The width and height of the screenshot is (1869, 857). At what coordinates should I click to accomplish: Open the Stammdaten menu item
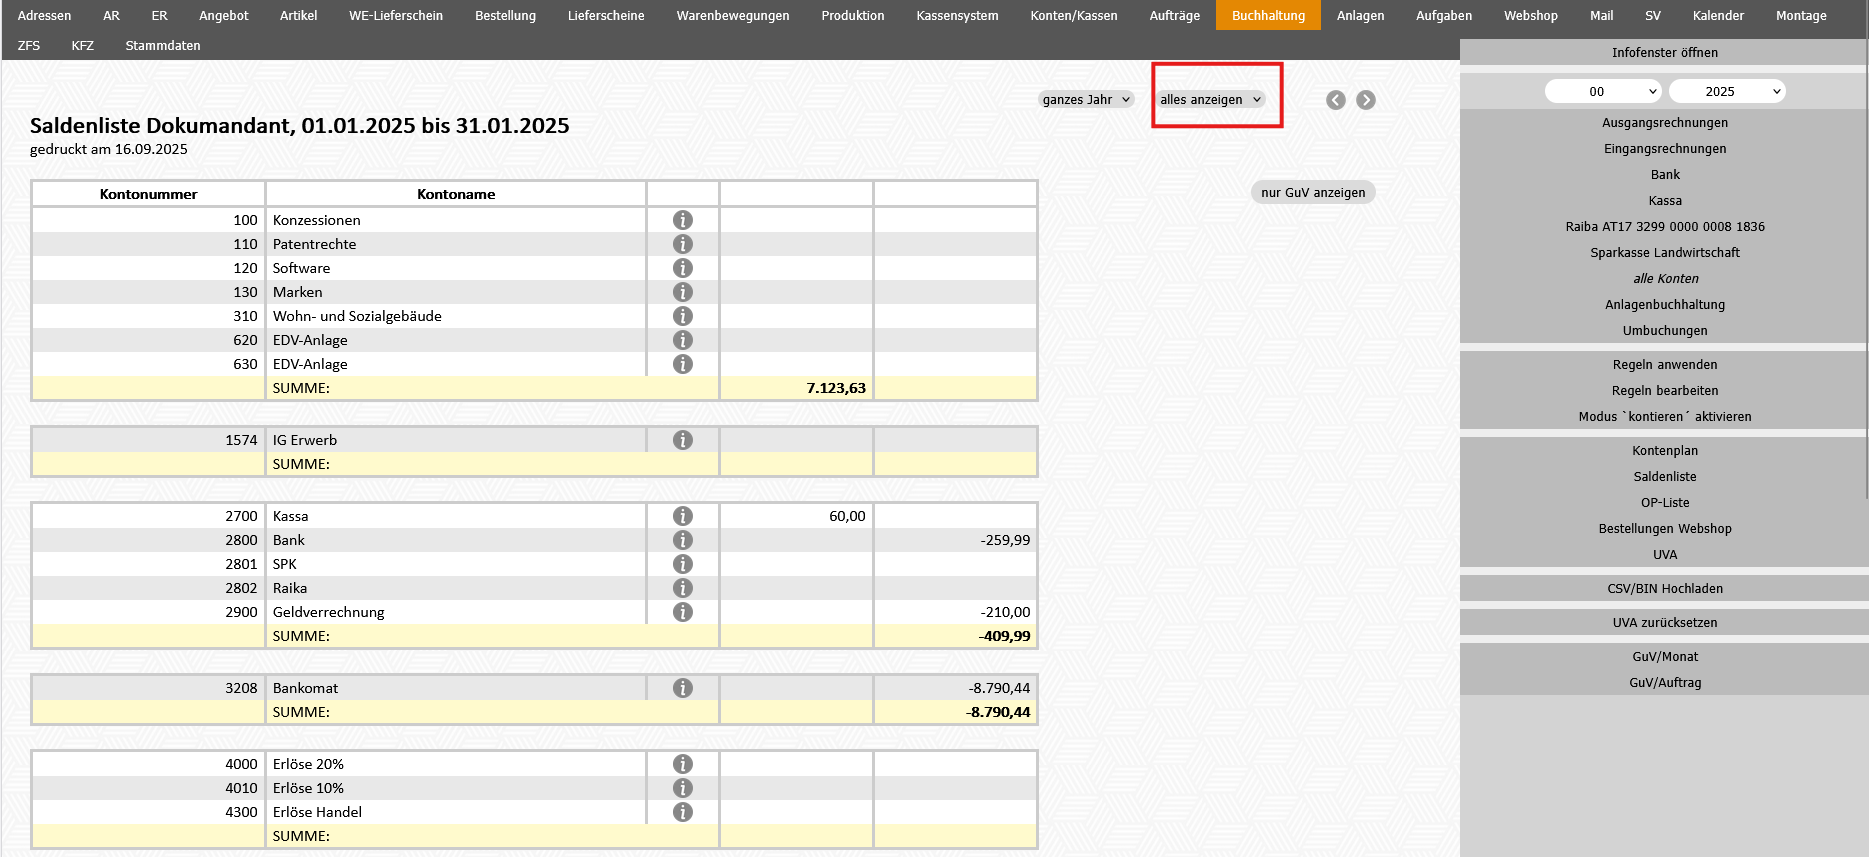[163, 45]
